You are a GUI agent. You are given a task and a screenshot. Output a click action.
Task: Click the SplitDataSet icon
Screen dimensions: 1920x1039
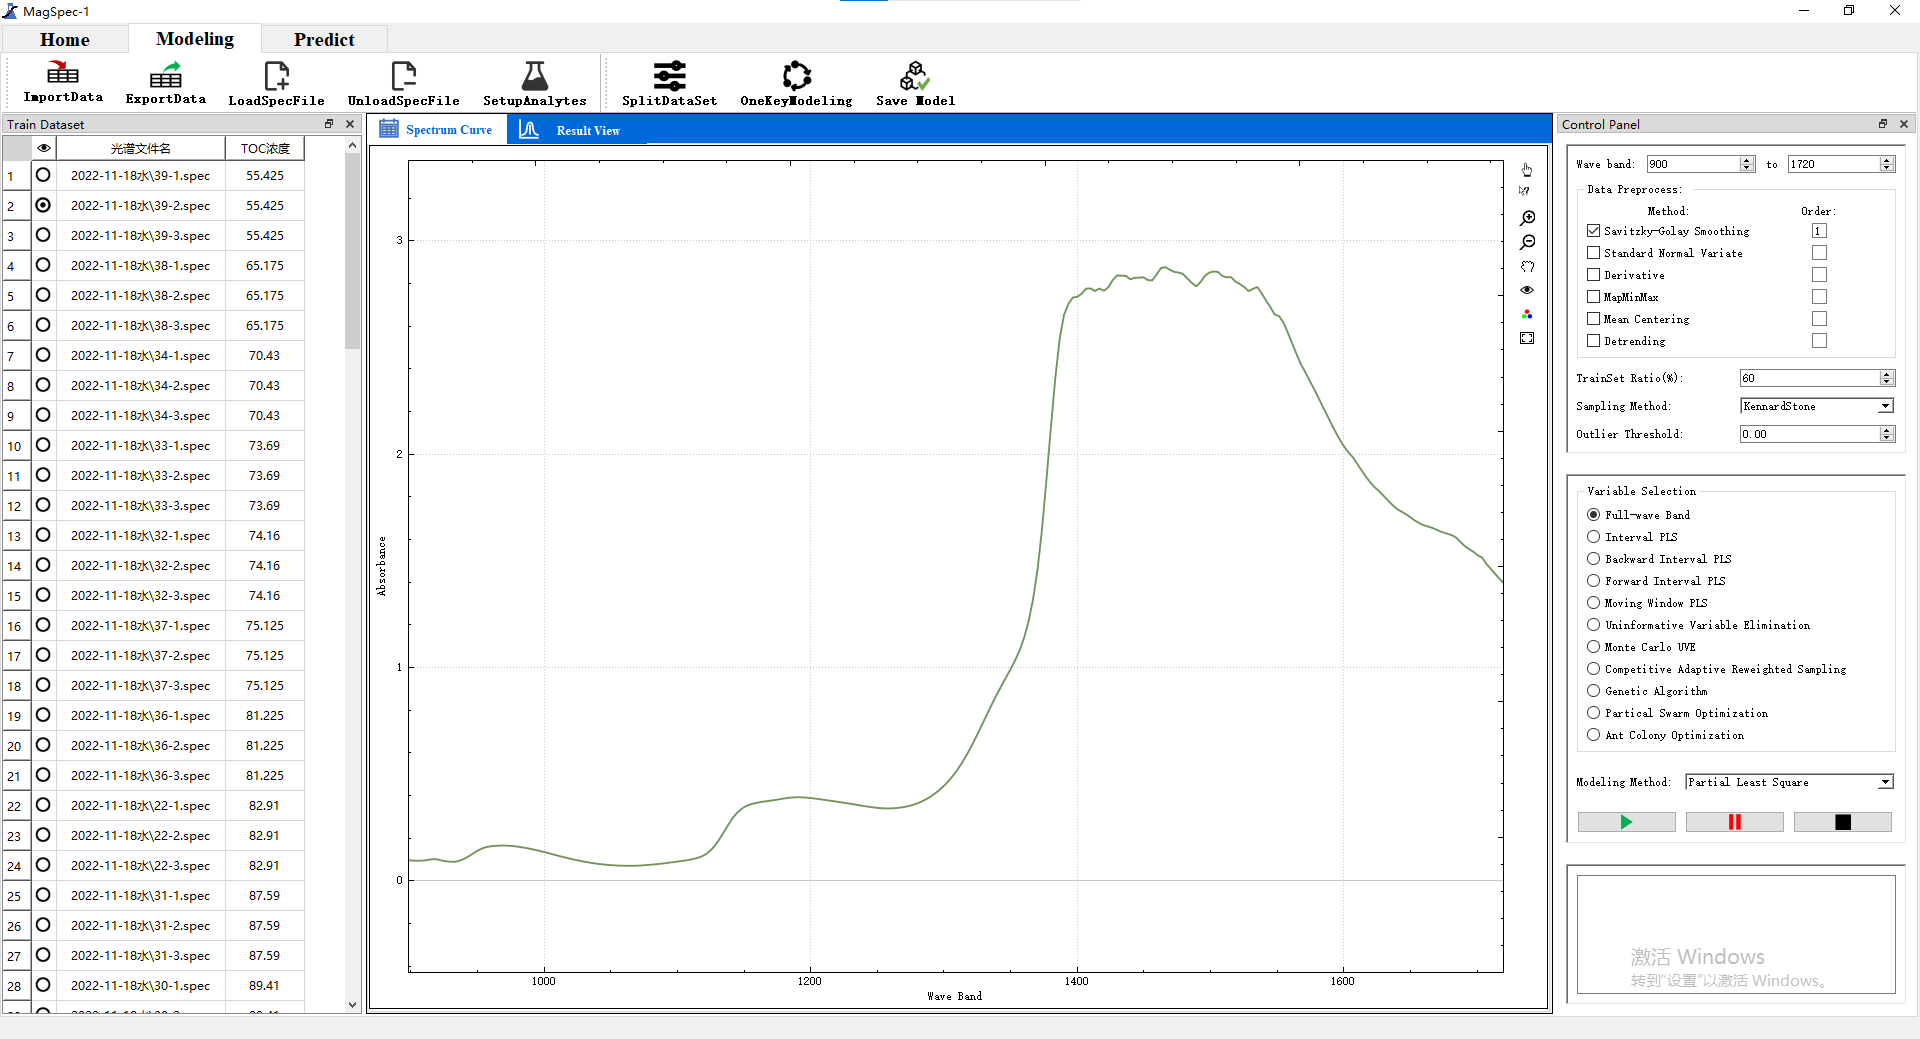tap(669, 84)
